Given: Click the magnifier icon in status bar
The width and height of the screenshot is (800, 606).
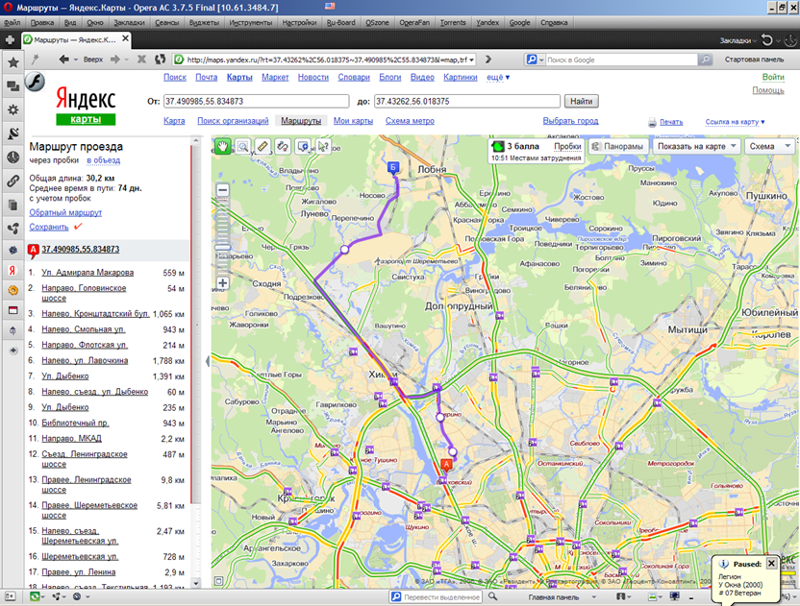Looking at the screenshot, I should point(492,596).
